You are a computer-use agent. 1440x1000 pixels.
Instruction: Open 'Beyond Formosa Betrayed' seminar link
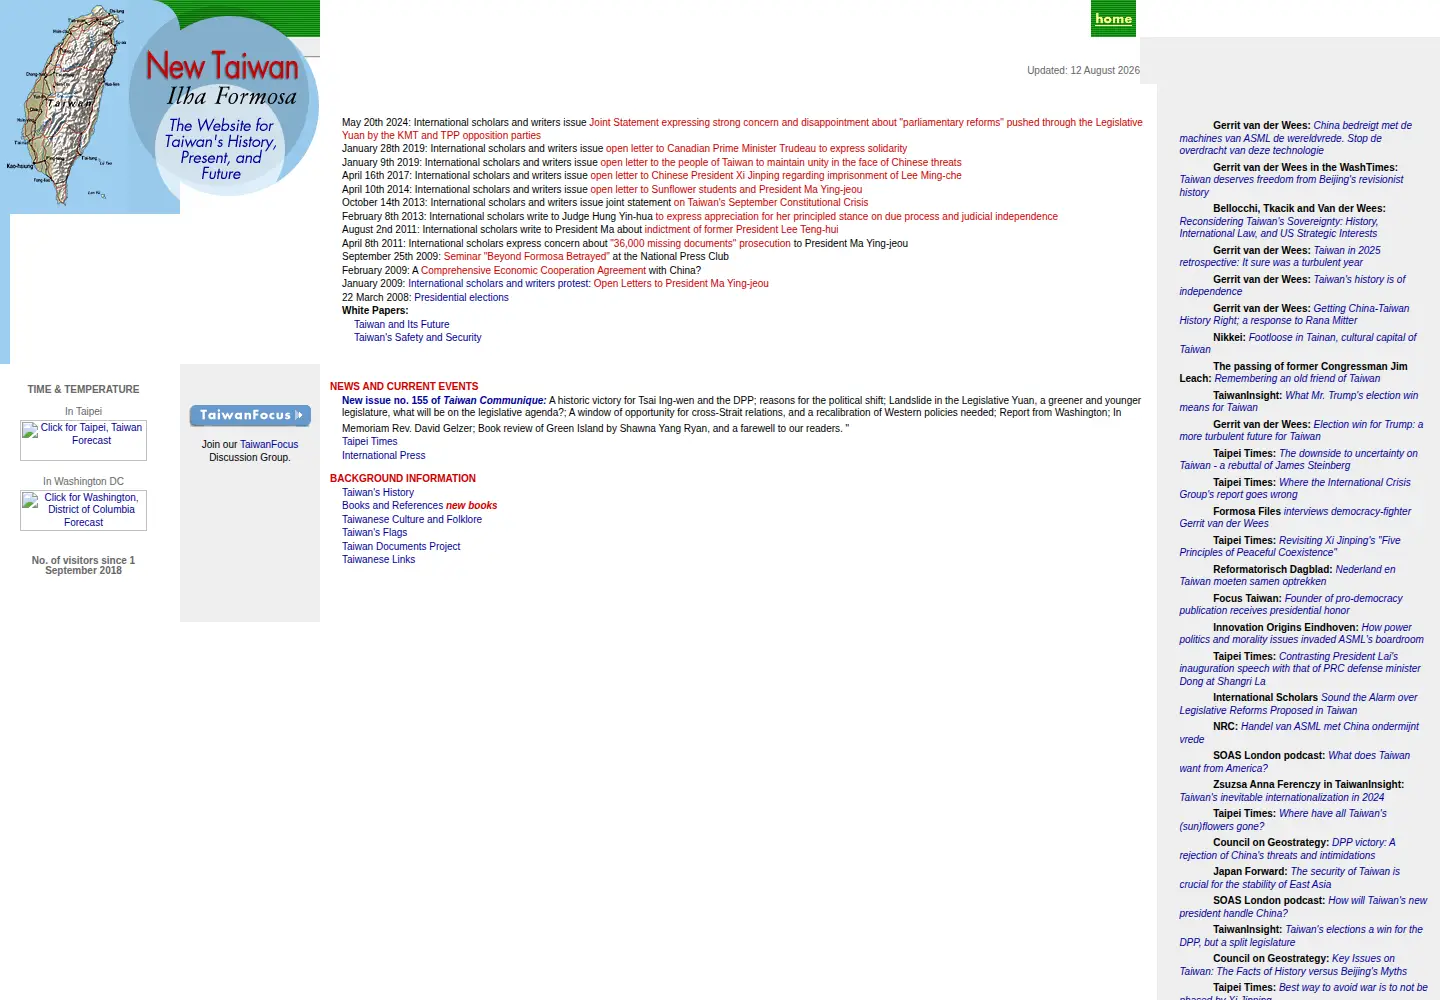pyautogui.click(x=526, y=257)
